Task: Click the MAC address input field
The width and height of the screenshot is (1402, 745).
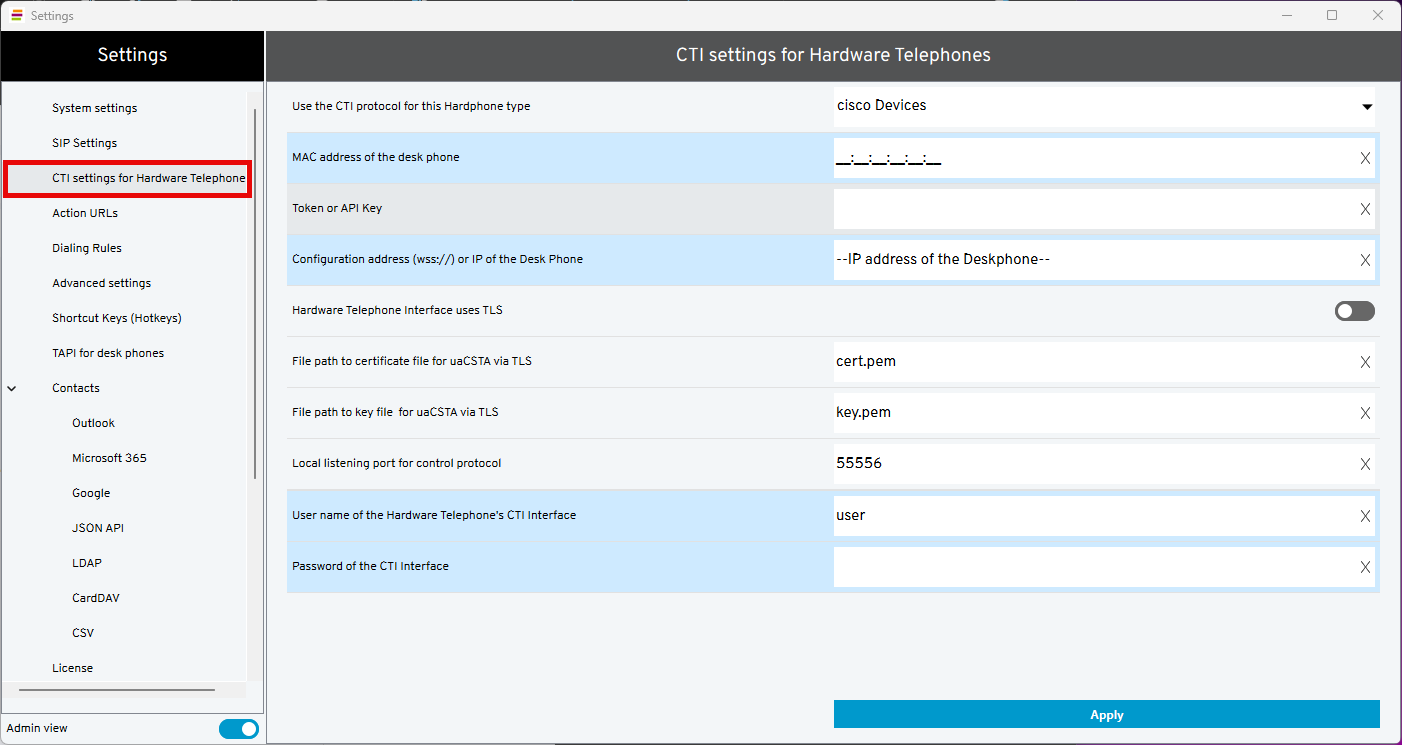Action: [x=1090, y=158]
